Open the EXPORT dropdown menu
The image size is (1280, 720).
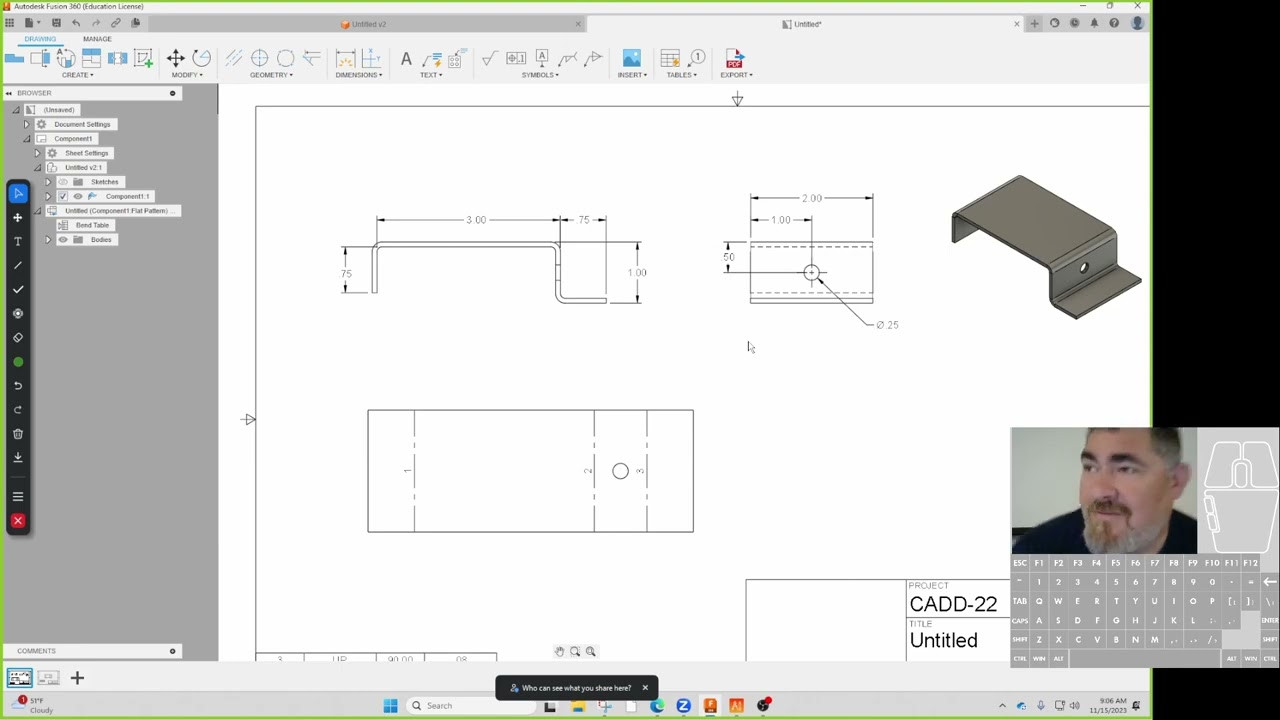coord(736,75)
